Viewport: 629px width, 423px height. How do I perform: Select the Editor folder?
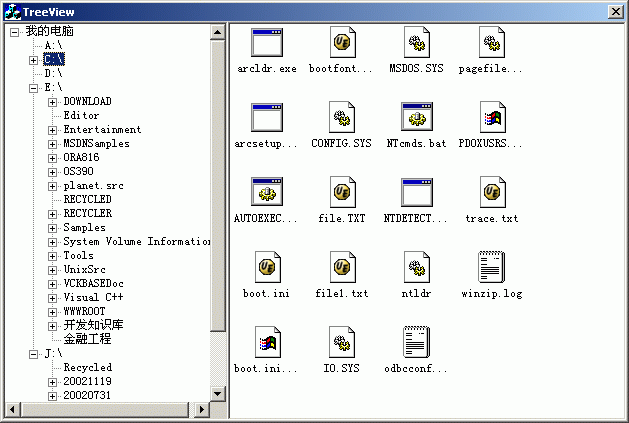coord(81,116)
